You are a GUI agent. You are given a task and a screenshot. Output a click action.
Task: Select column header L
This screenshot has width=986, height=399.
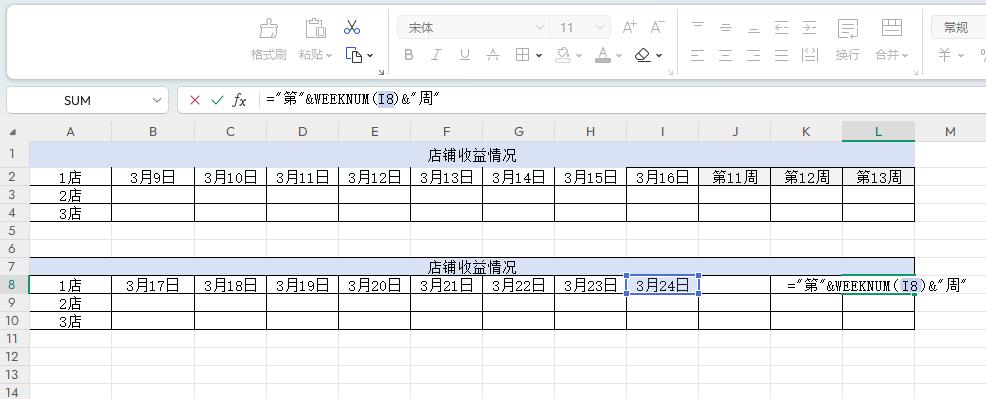pos(878,131)
